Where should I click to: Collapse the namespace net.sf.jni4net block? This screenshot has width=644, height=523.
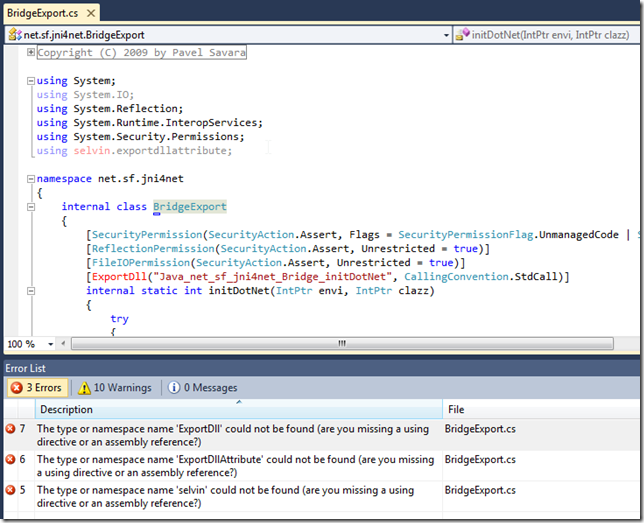pyautogui.click(x=30, y=179)
